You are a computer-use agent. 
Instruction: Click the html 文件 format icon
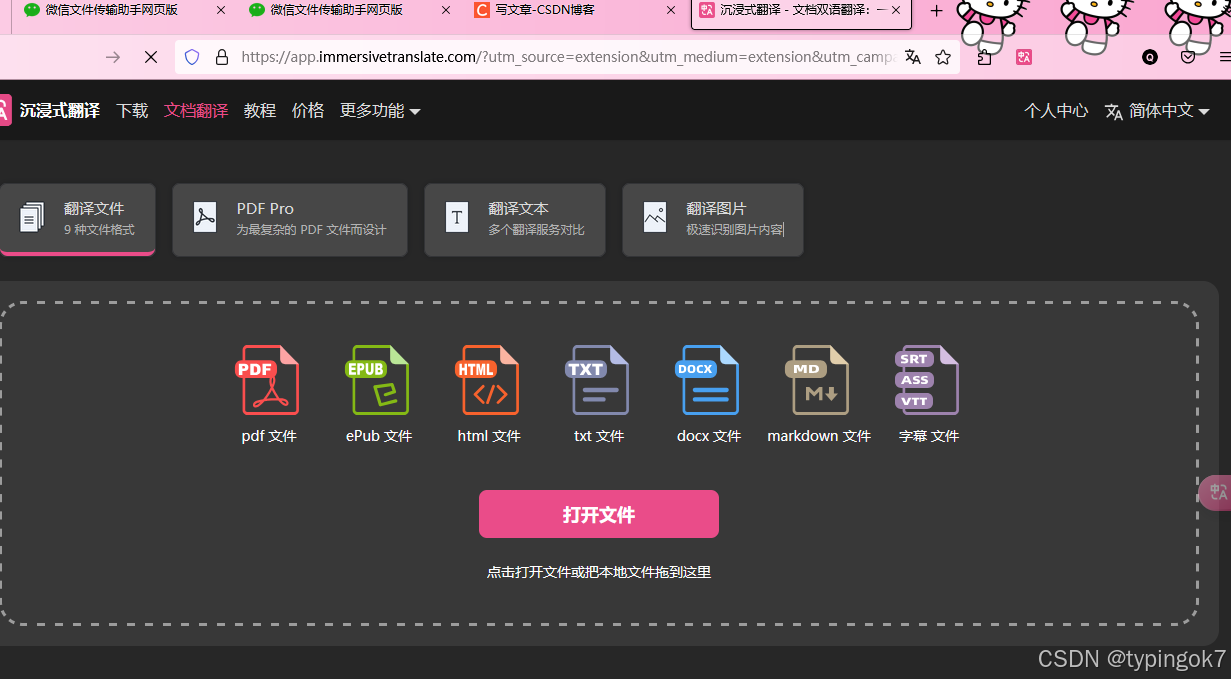point(488,380)
